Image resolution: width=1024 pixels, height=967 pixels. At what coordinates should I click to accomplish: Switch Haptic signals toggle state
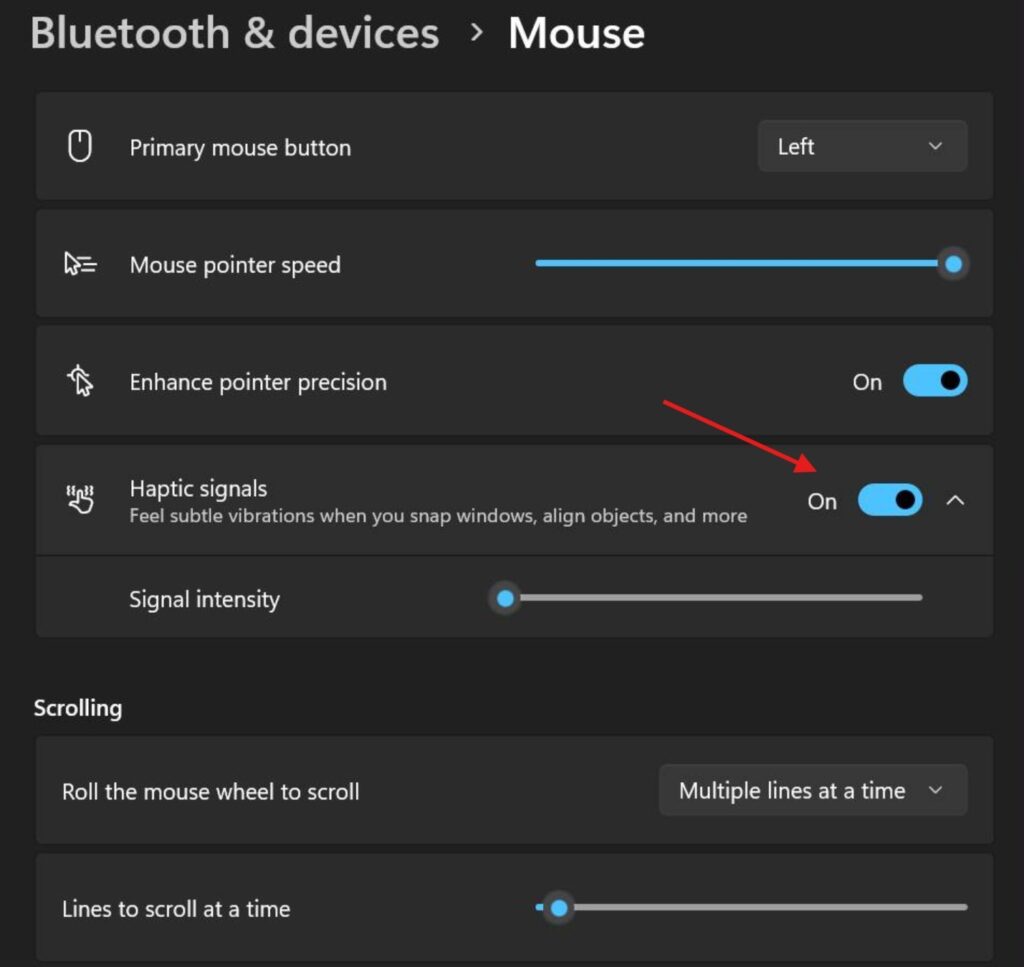click(x=889, y=500)
